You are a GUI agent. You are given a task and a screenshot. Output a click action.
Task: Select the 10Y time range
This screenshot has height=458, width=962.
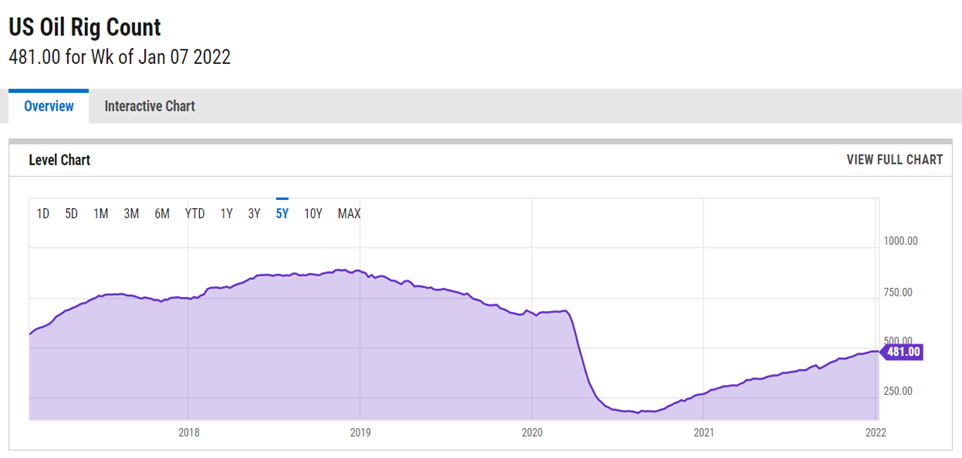(313, 214)
